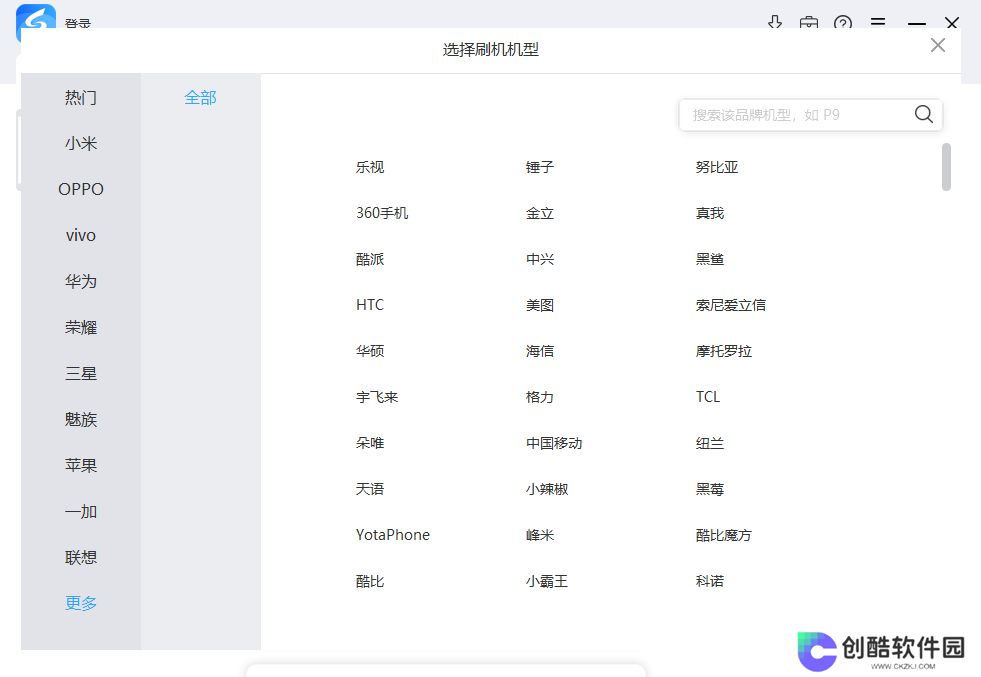
Task: Choose 360手机 from the list
Action: coord(382,213)
